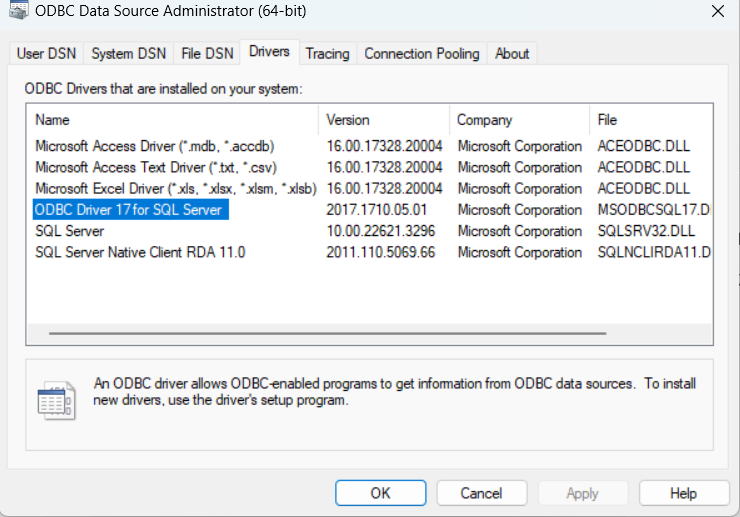The width and height of the screenshot is (740, 517).
Task: Click version 2017.1710.05.01 cell
Action: (x=377, y=210)
